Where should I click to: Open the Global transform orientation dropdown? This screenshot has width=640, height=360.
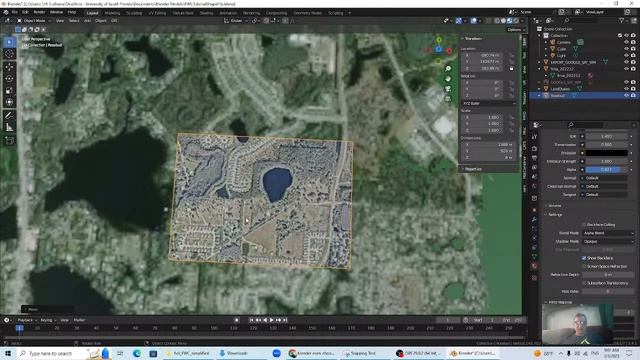(236, 20)
